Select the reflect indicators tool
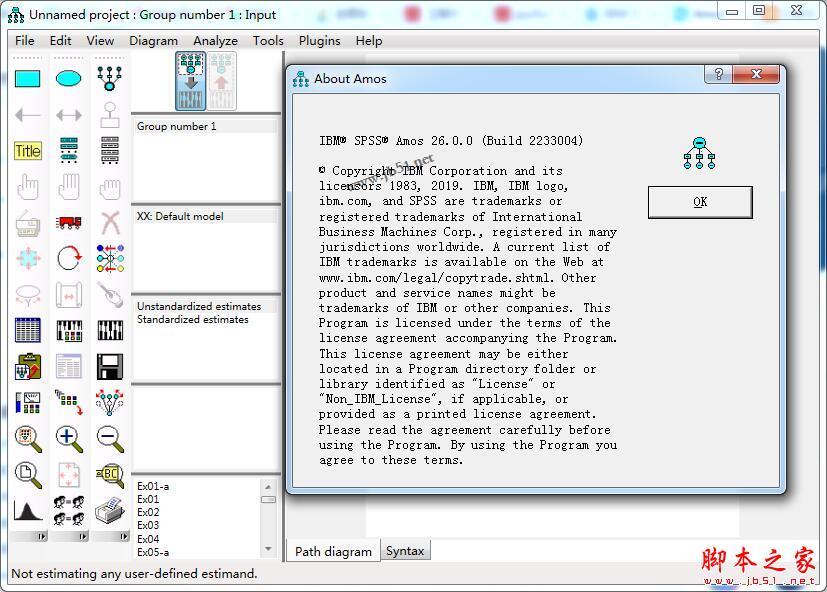 coord(110,259)
